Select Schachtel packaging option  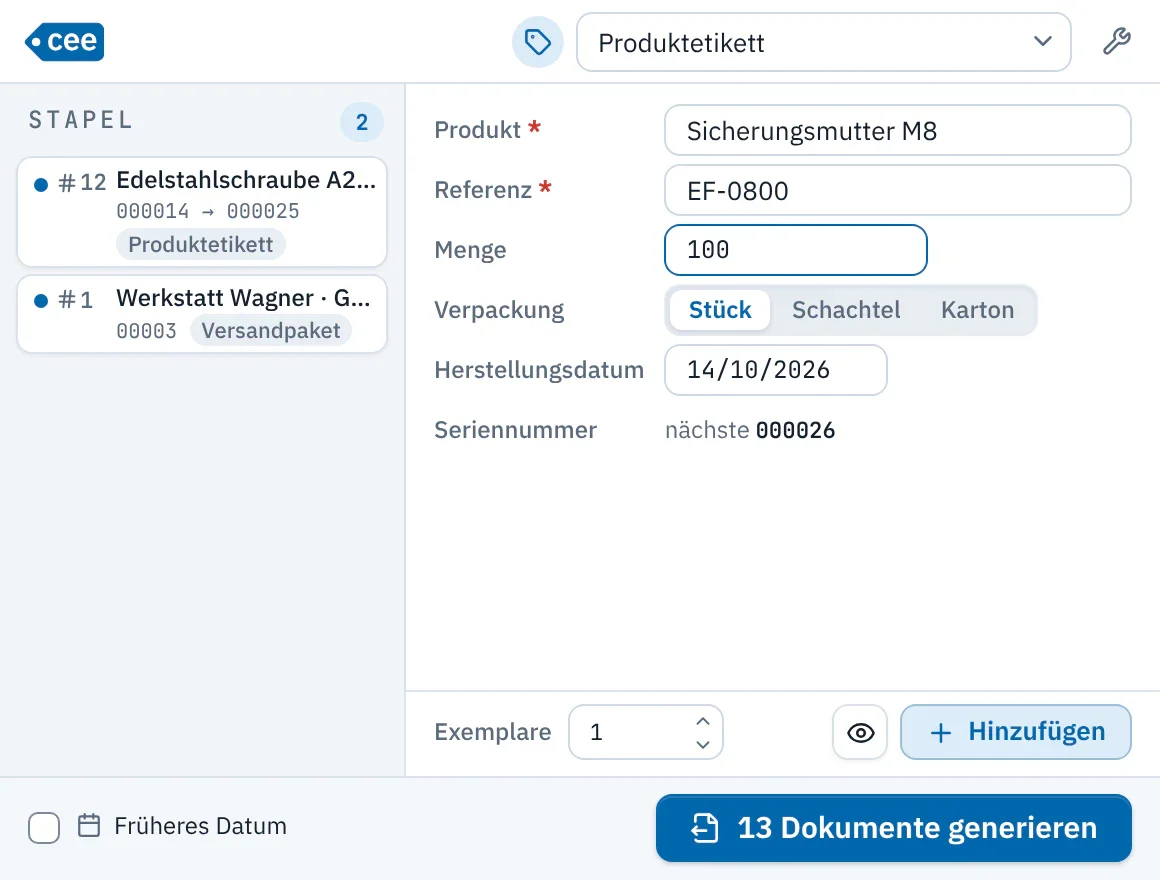(846, 310)
